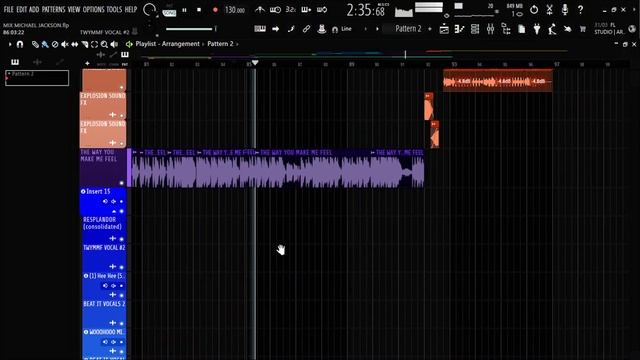Open the EDIT menu
Viewport: 640px width, 360px height.
tap(22, 9)
